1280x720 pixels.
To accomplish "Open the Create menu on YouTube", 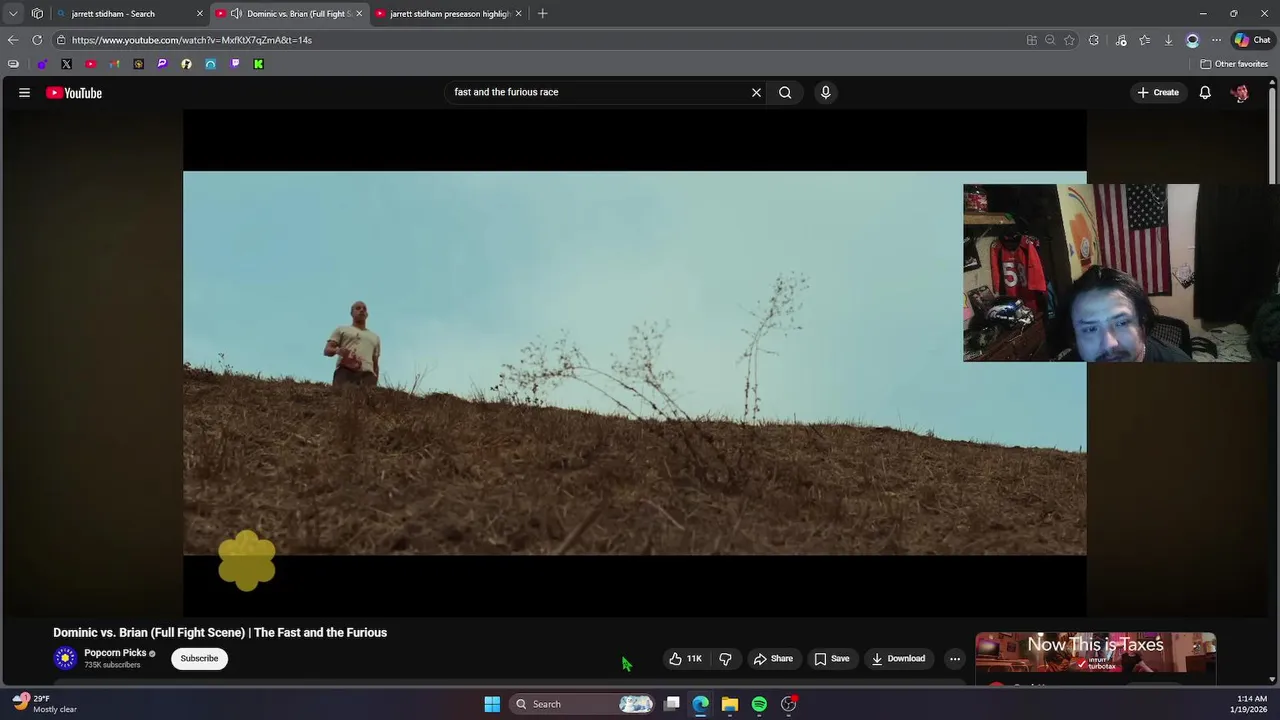I will tap(1158, 92).
